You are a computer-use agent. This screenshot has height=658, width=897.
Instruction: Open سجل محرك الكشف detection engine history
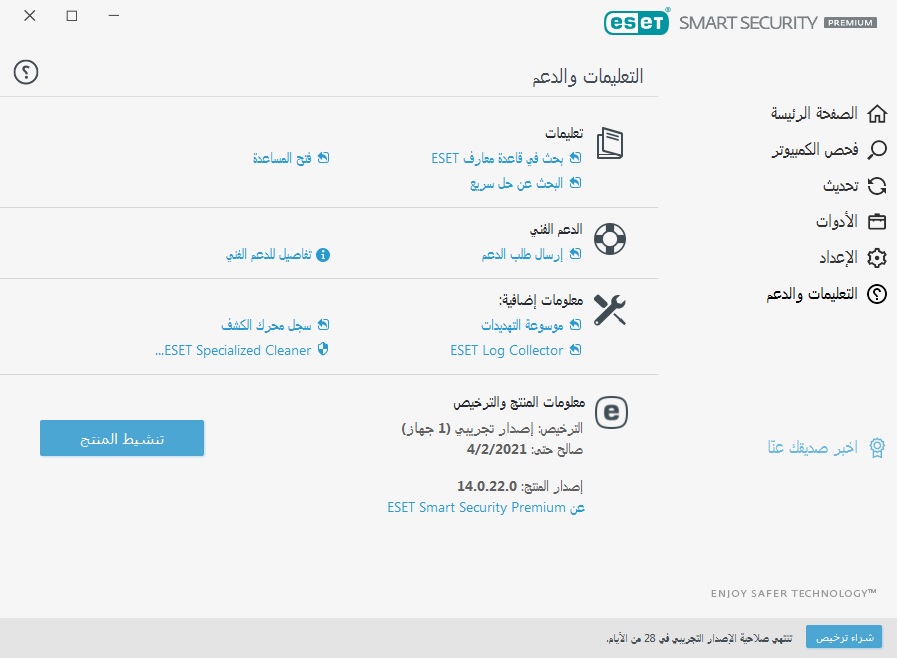coord(275,325)
